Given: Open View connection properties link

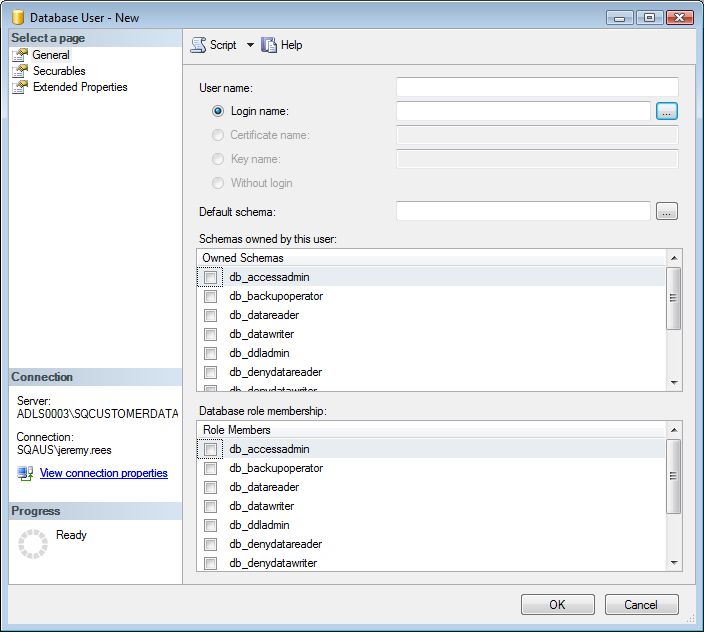Looking at the screenshot, I should point(103,473).
